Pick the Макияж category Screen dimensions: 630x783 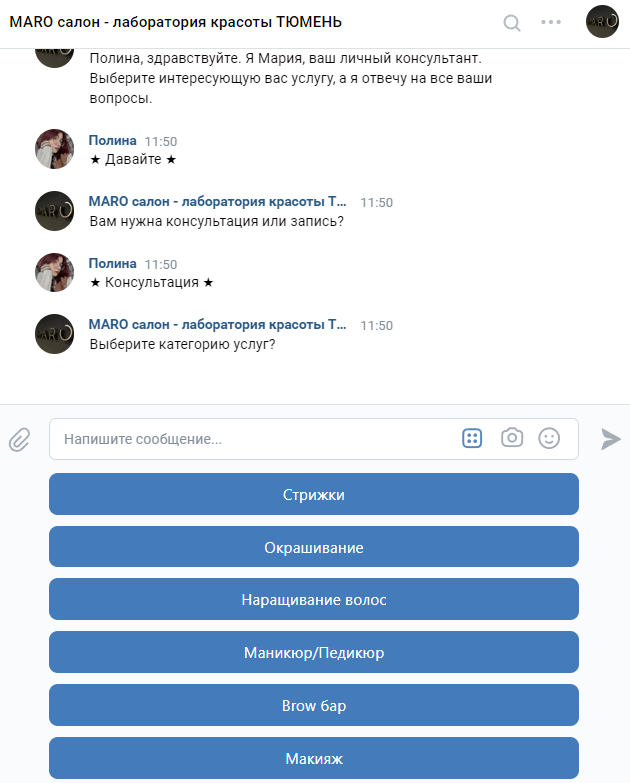coord(314,758)
